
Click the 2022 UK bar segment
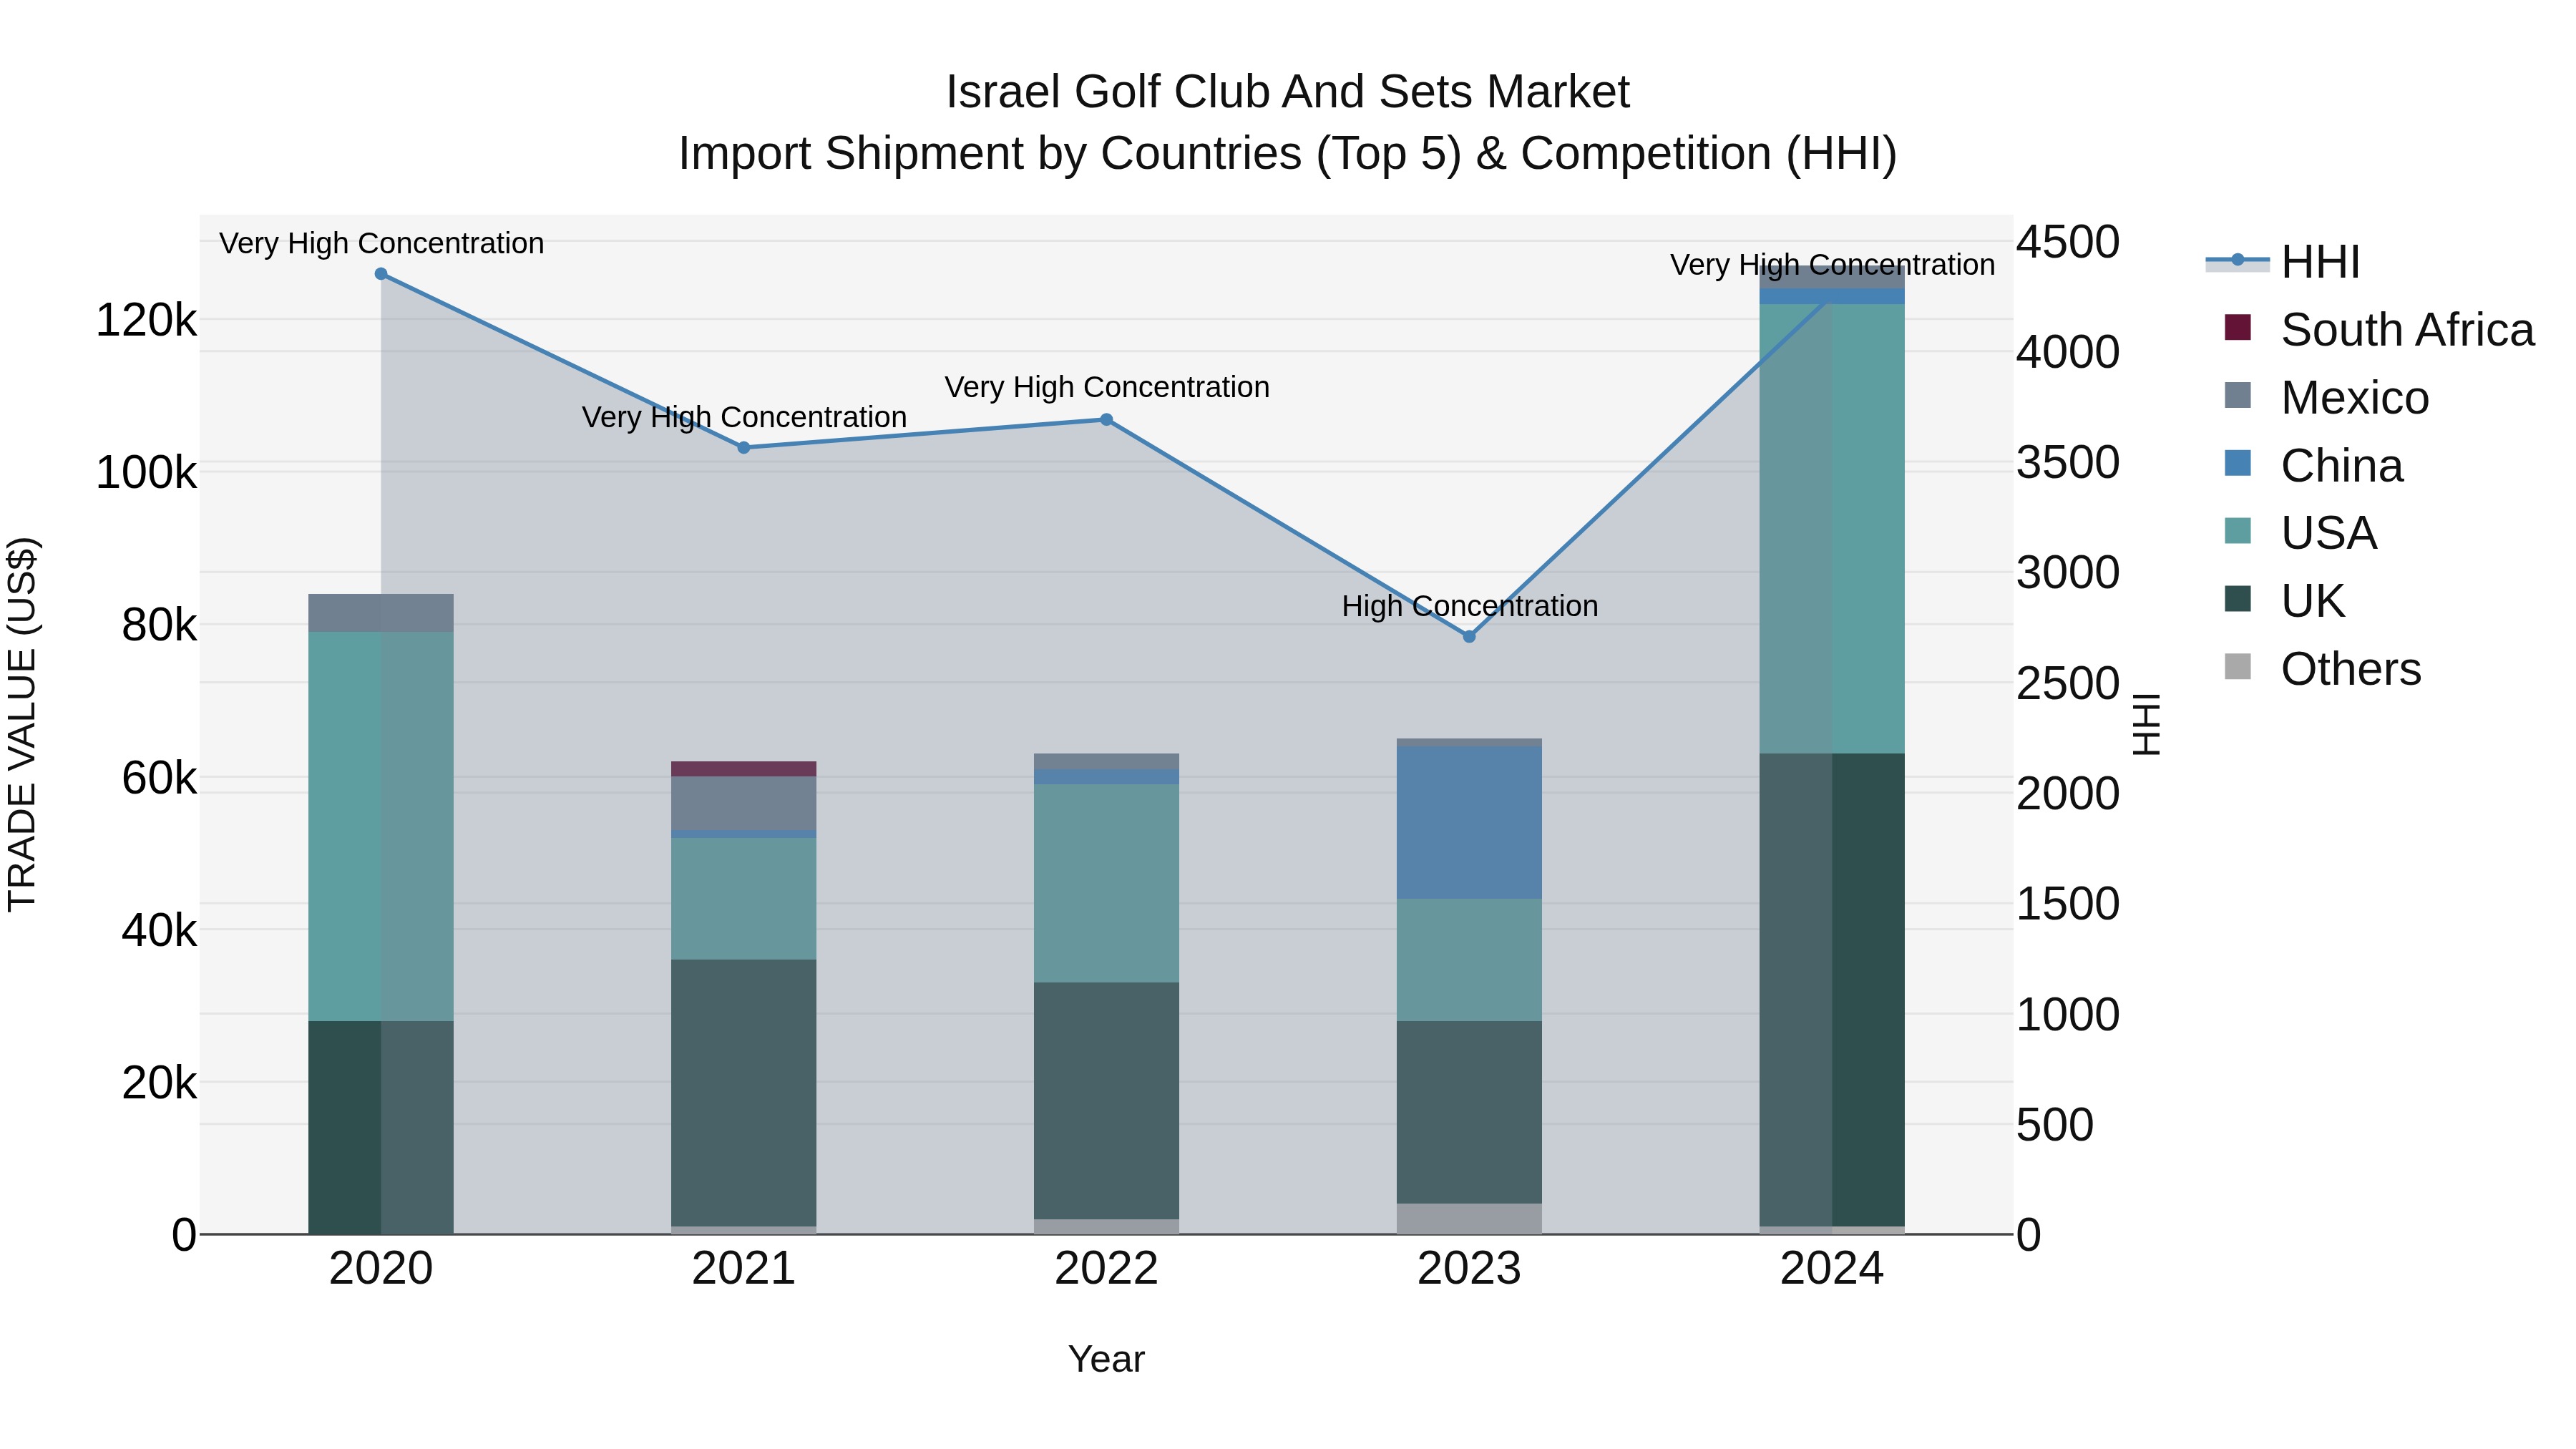1106,1101
